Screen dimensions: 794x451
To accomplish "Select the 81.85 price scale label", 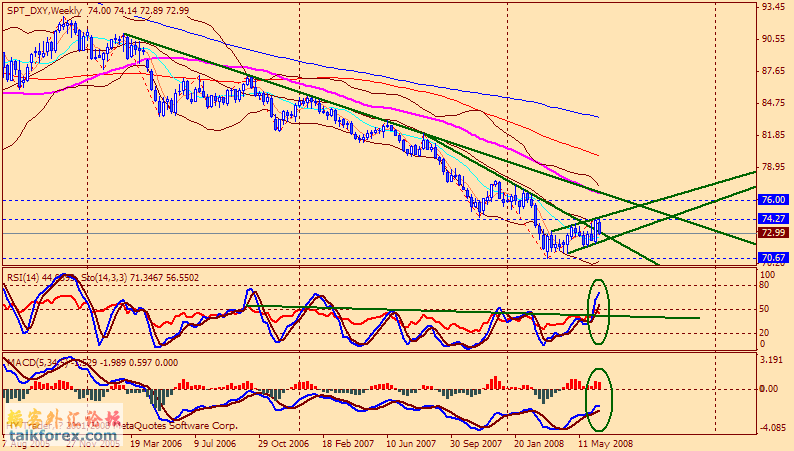I will [773, 135].
